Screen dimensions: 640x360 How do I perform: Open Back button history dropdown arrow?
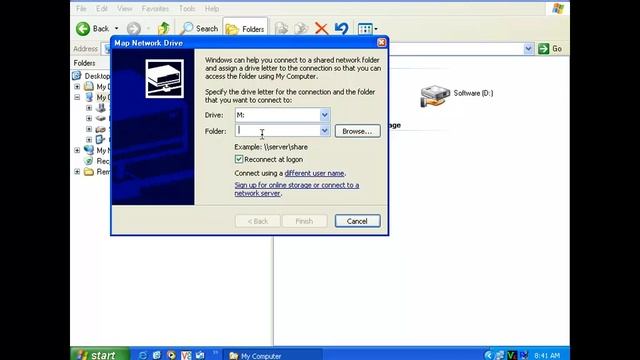(x=116, y=29)
